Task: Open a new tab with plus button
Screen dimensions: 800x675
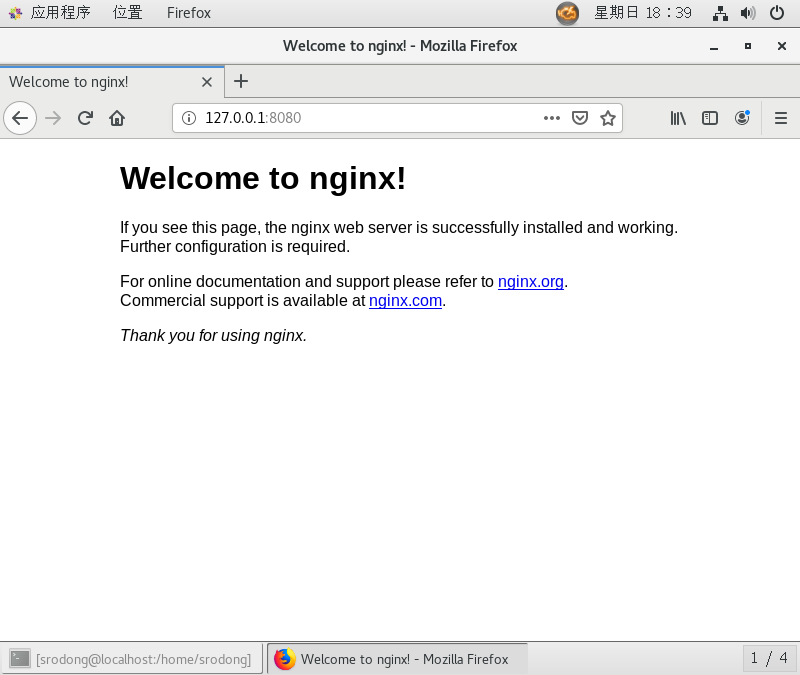Action: click(241, 82)
